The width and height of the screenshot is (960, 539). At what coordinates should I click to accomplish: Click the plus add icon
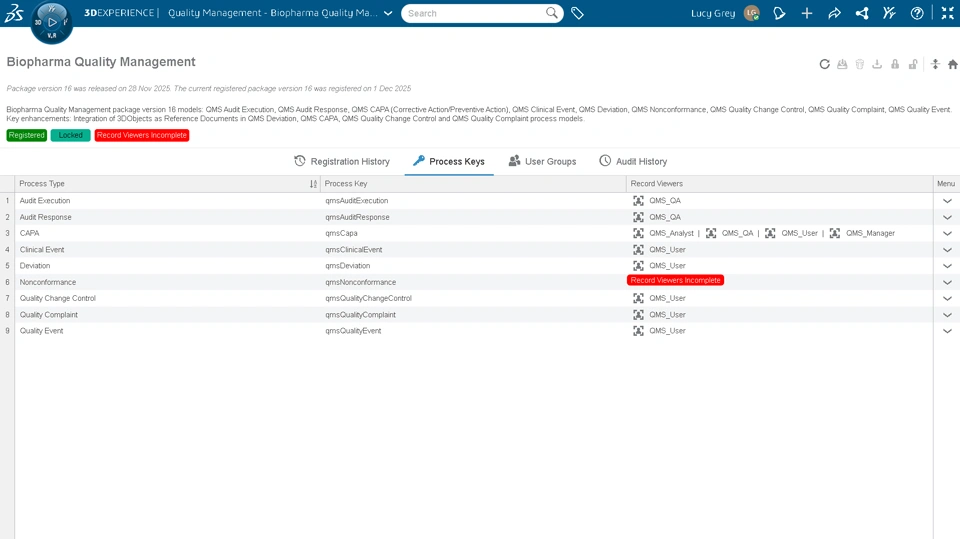pos(807,13)
